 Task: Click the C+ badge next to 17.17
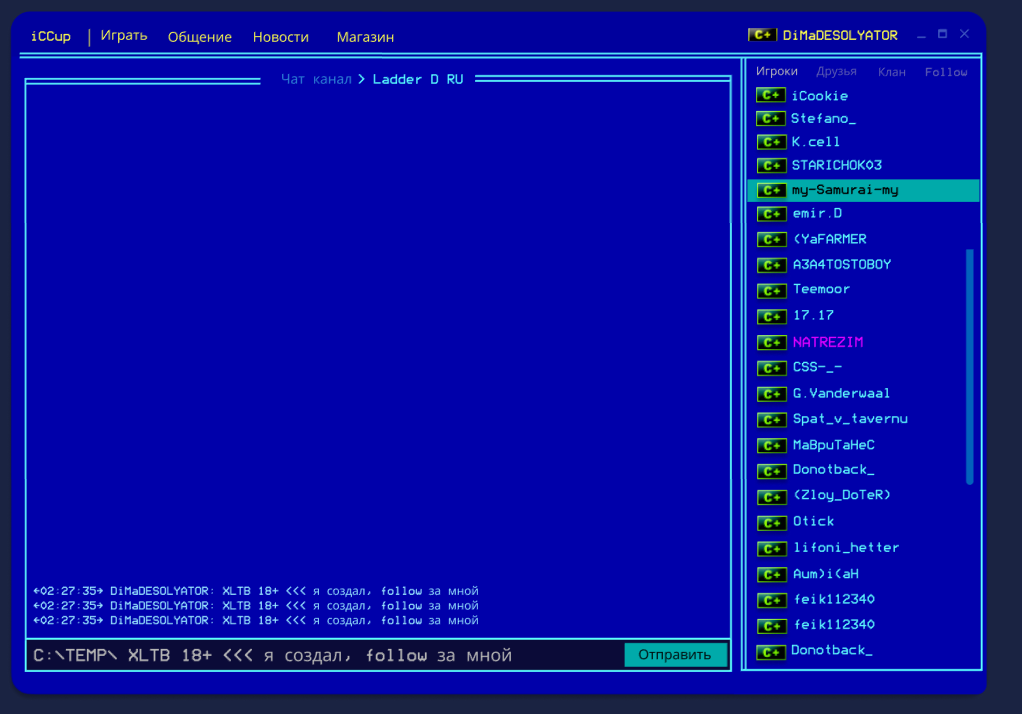[771, 316]
